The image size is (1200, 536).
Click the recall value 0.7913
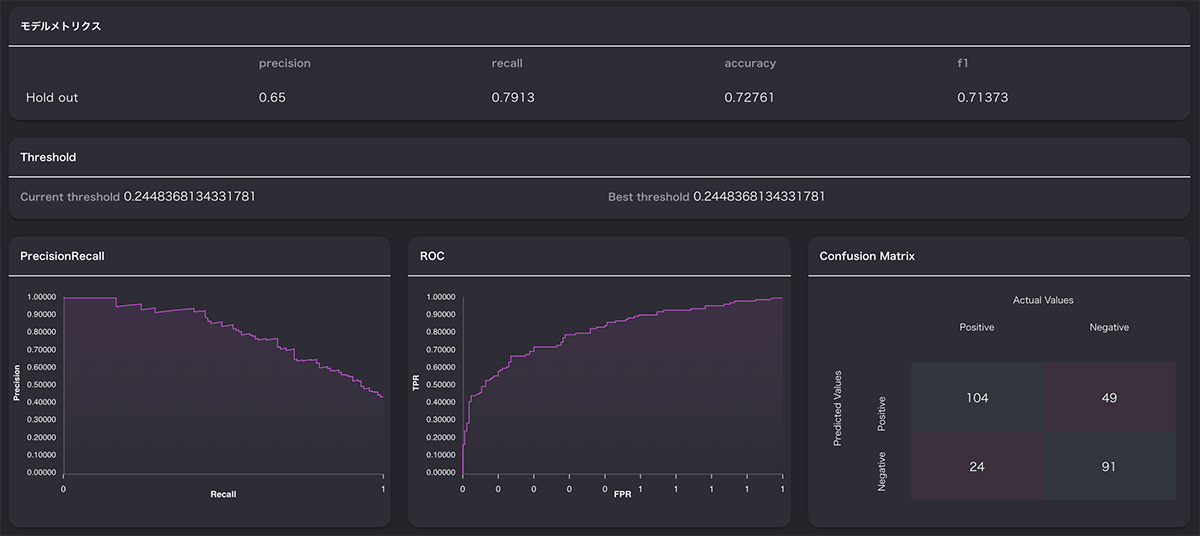pos(513,98)
